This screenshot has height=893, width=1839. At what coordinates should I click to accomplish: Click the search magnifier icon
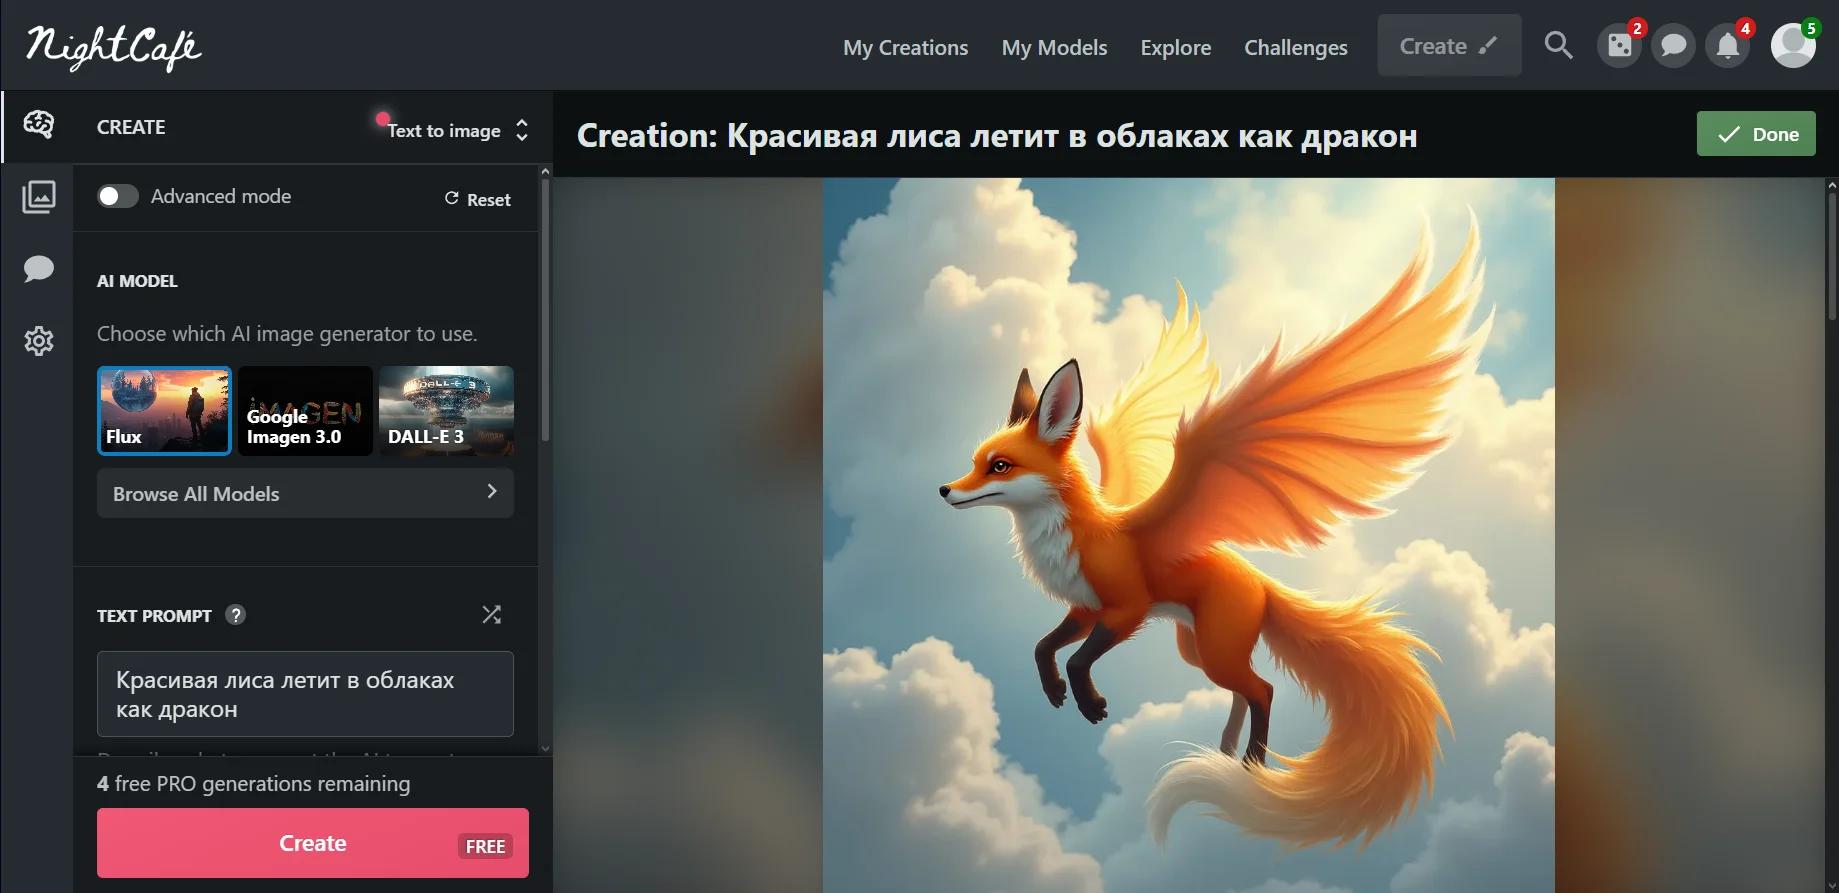click(1558, 46)
